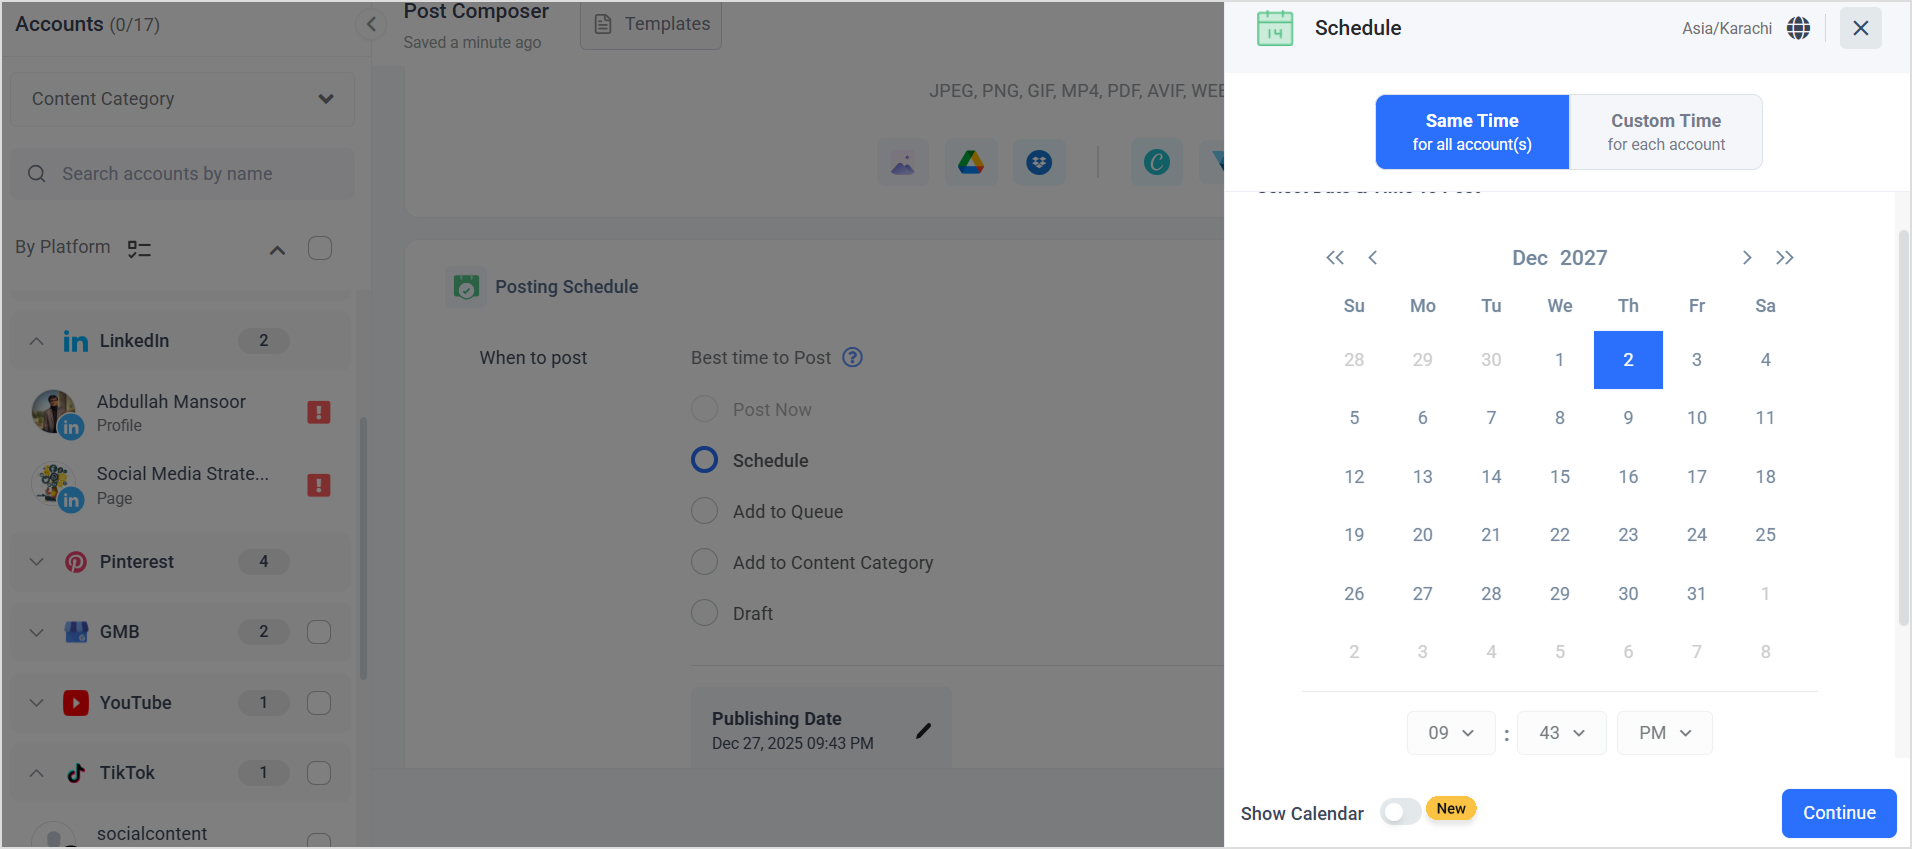Image resolution: width=1912 pixels, height=849 pixels.
Task: Click the Asia/Karachi timezone label
Action: pos(1726,28)
